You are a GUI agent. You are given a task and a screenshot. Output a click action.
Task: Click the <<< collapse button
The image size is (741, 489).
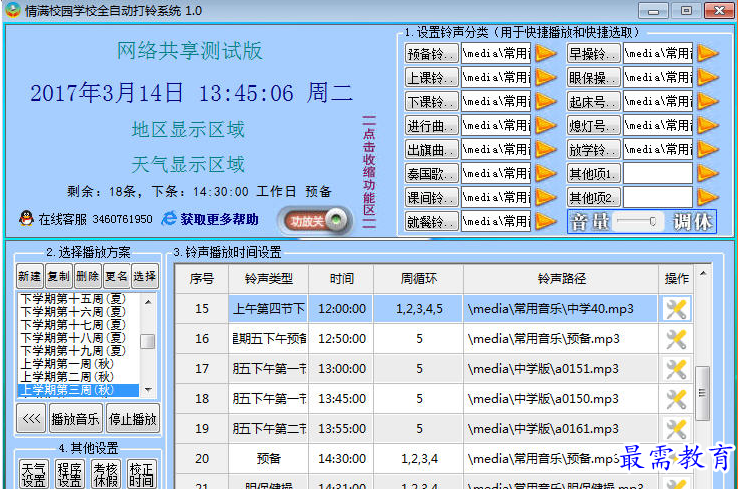(x=31, y=419)
